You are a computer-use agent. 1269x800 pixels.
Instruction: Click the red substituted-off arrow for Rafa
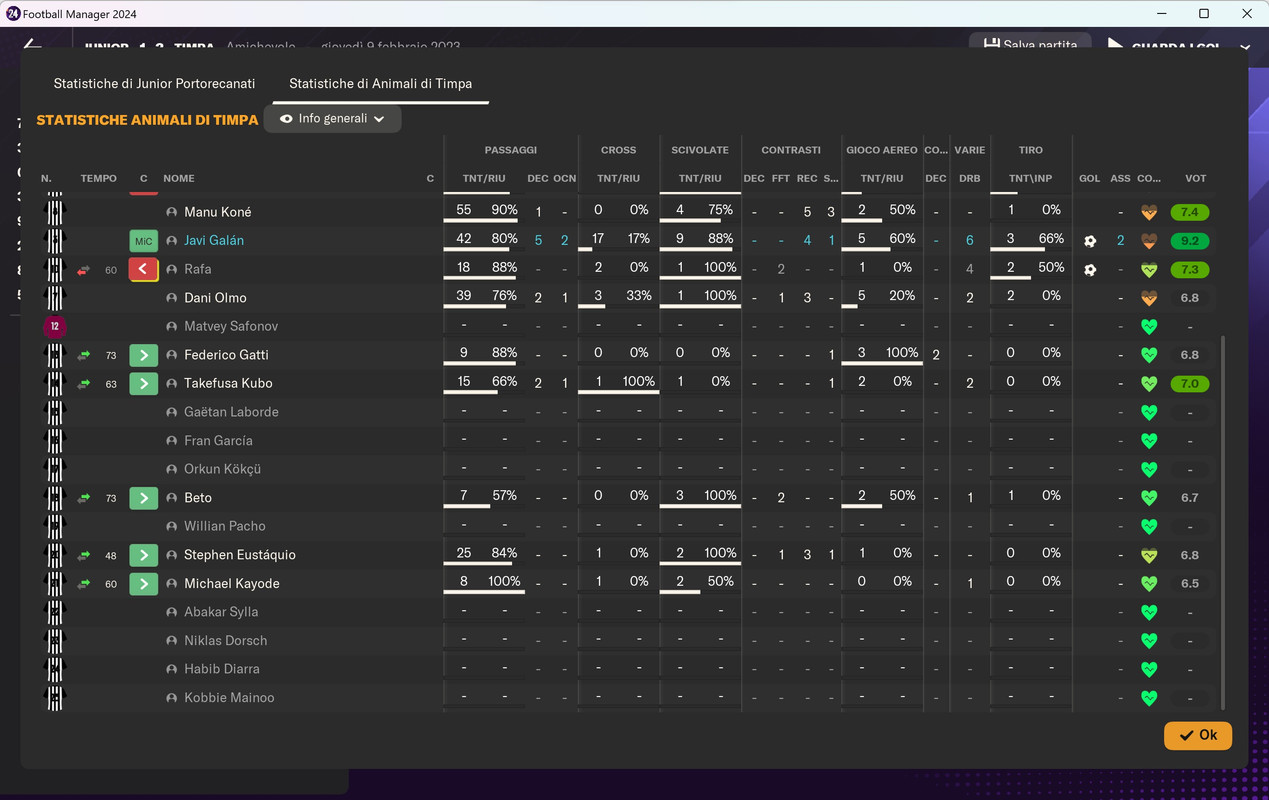tap(144, 269)
